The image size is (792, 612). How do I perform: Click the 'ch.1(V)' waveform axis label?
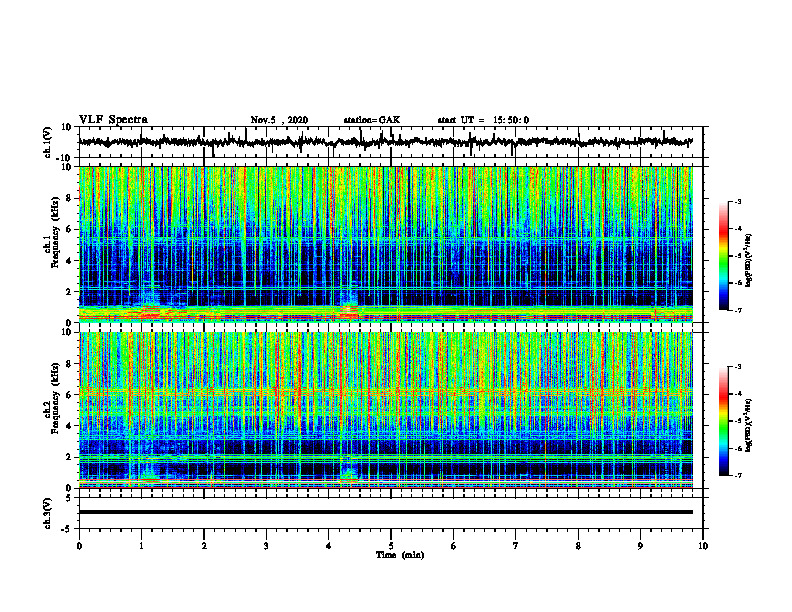pos(48,142)
